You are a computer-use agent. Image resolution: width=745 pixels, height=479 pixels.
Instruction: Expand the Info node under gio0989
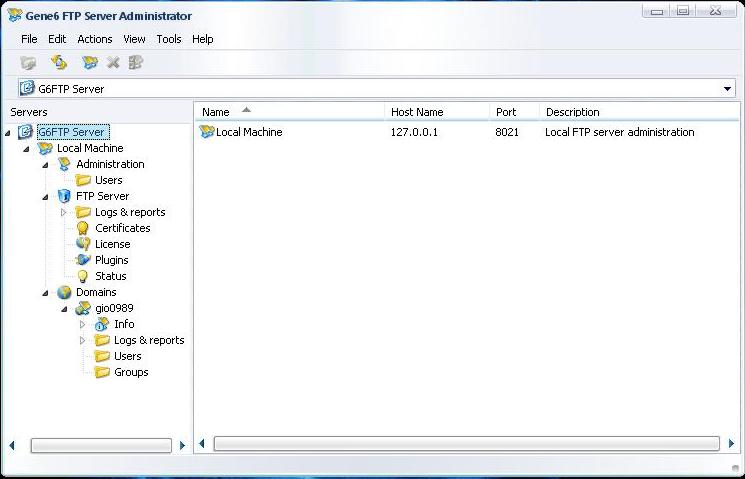click(x=82, y=324)
